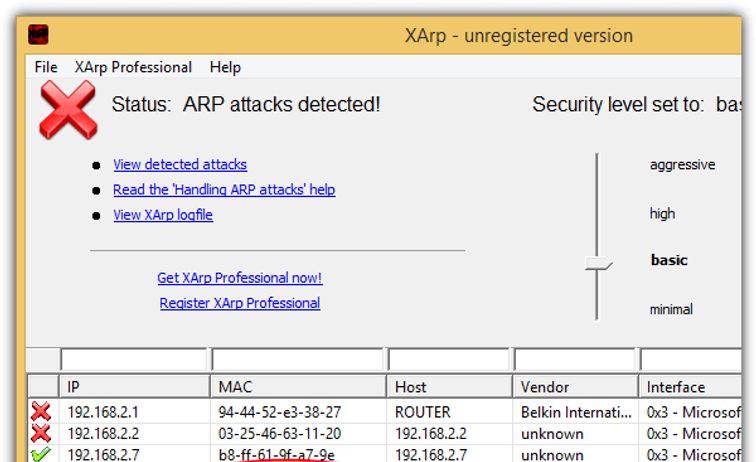Viewport: 756px width, 462px height.
Task: Sort by the Vendor column header
Action: pyautogui.click(x=575, y=387)
